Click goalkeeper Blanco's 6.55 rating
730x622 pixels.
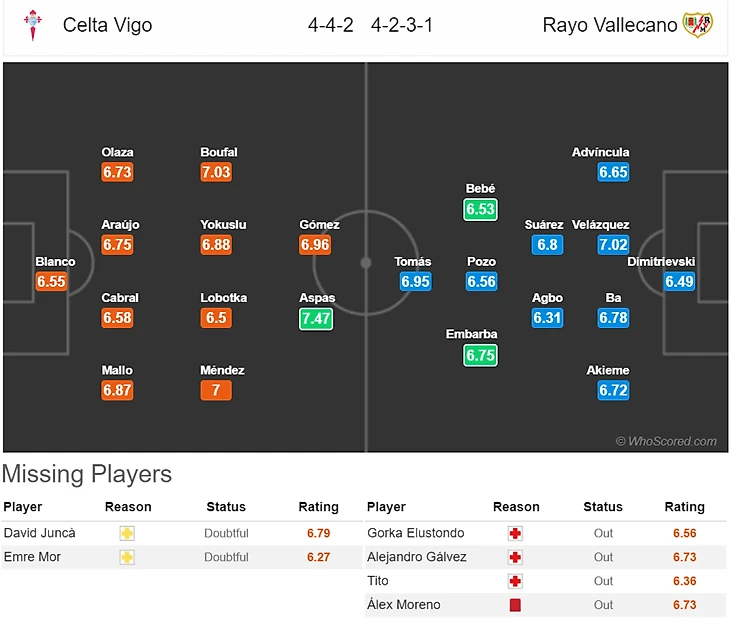(51, 282)
